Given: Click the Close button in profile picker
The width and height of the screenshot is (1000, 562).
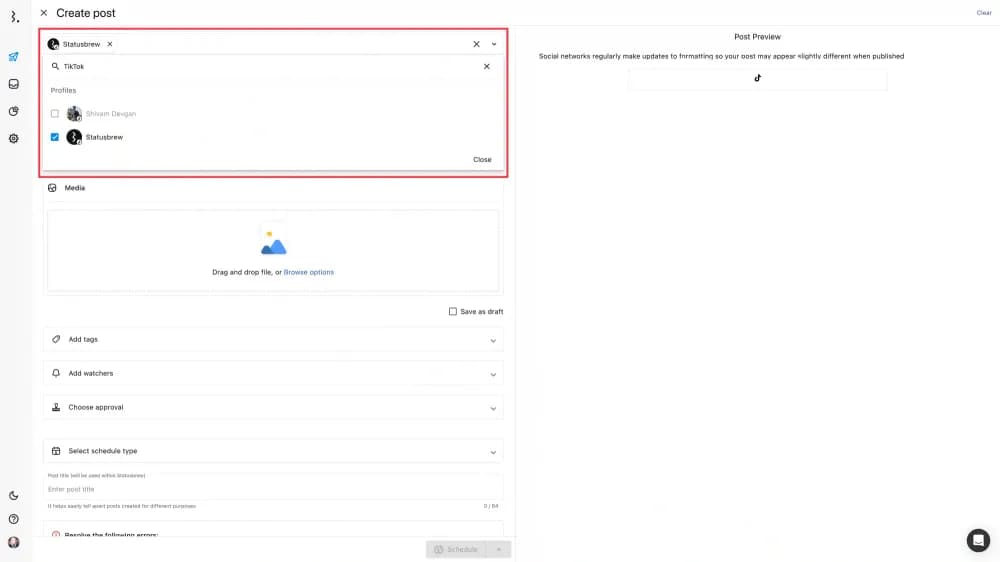Looking at the screenshot, I should click(x=482, y=160).
